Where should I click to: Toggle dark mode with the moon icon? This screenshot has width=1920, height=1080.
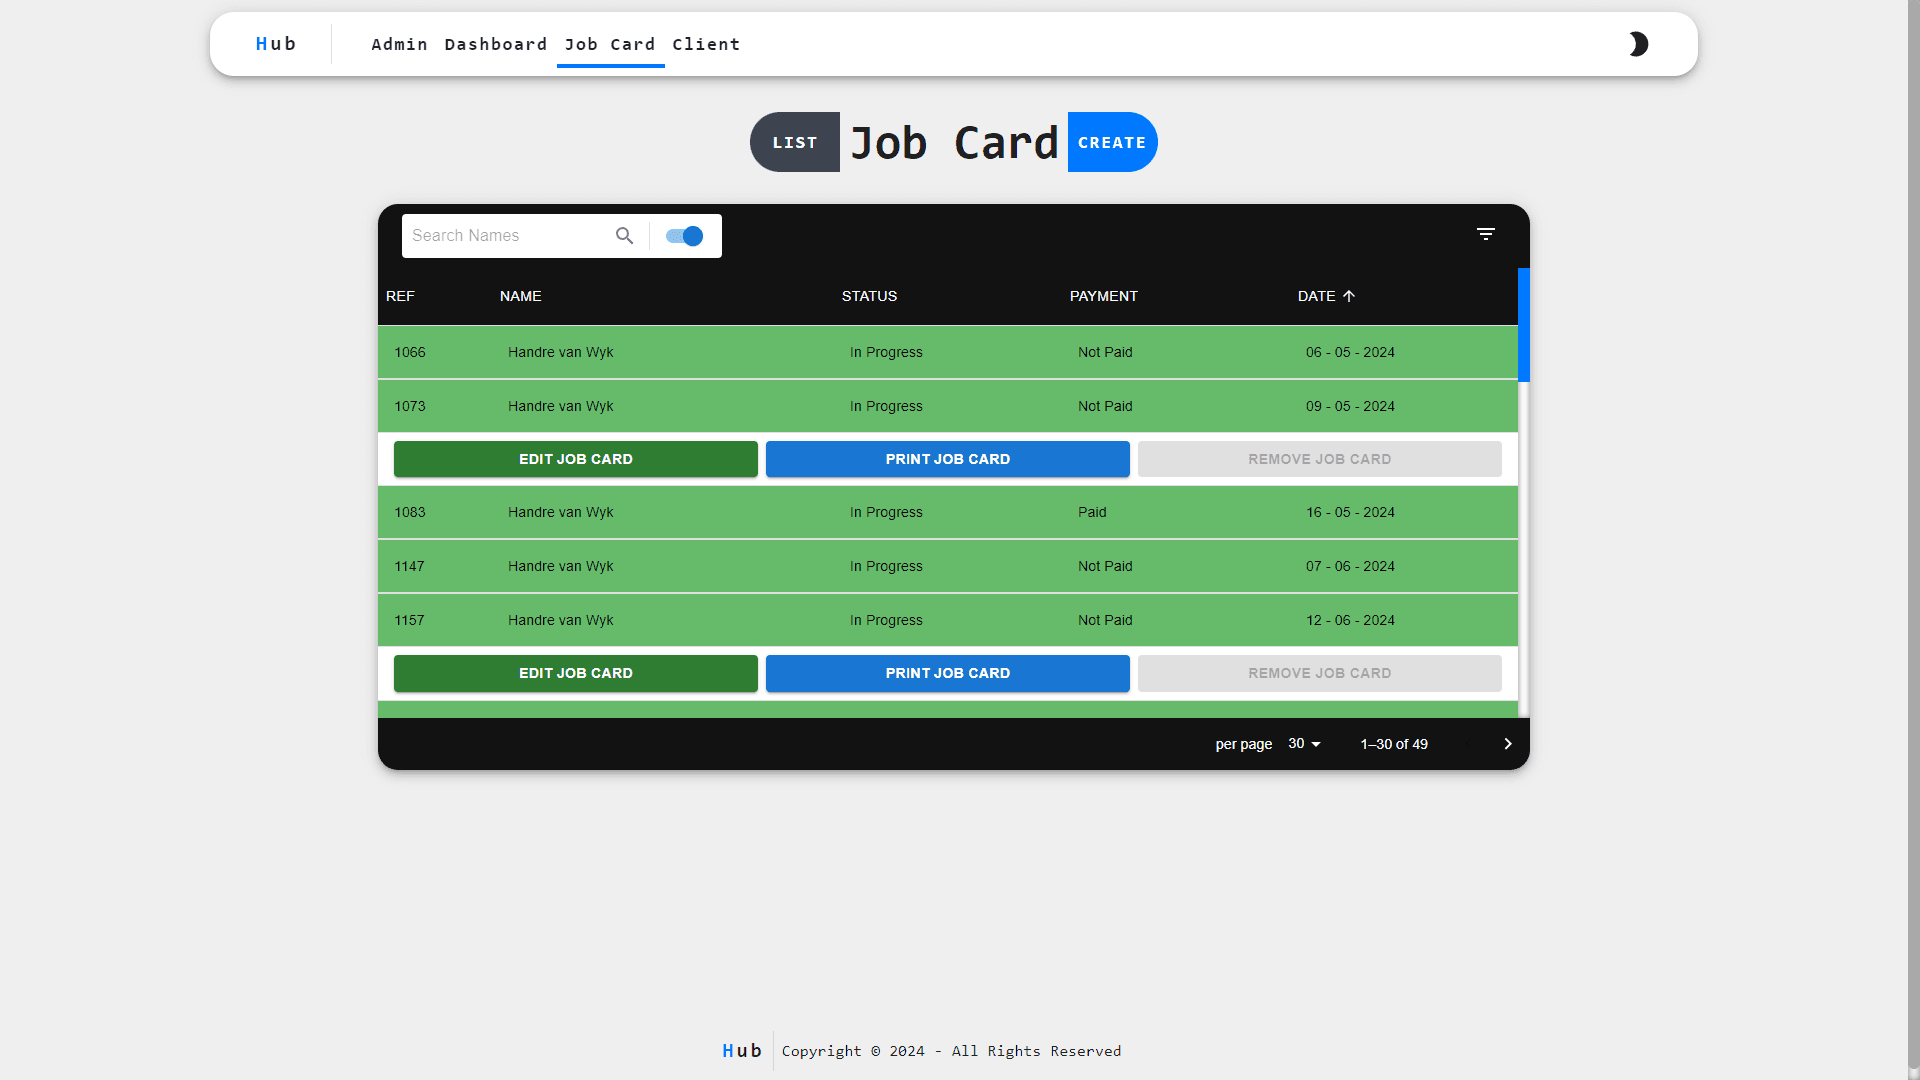point(1638,44)
